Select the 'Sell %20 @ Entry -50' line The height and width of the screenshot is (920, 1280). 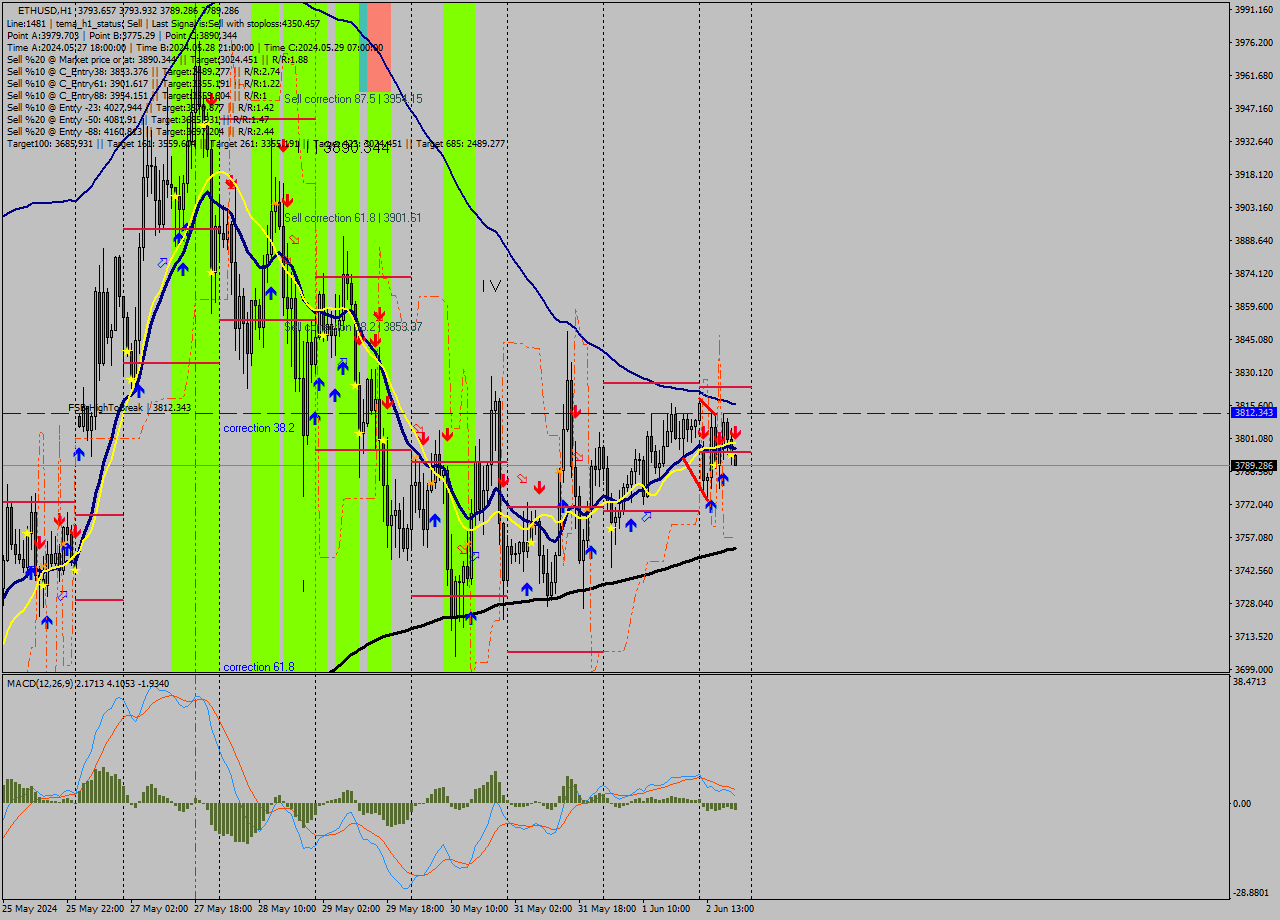138,119
